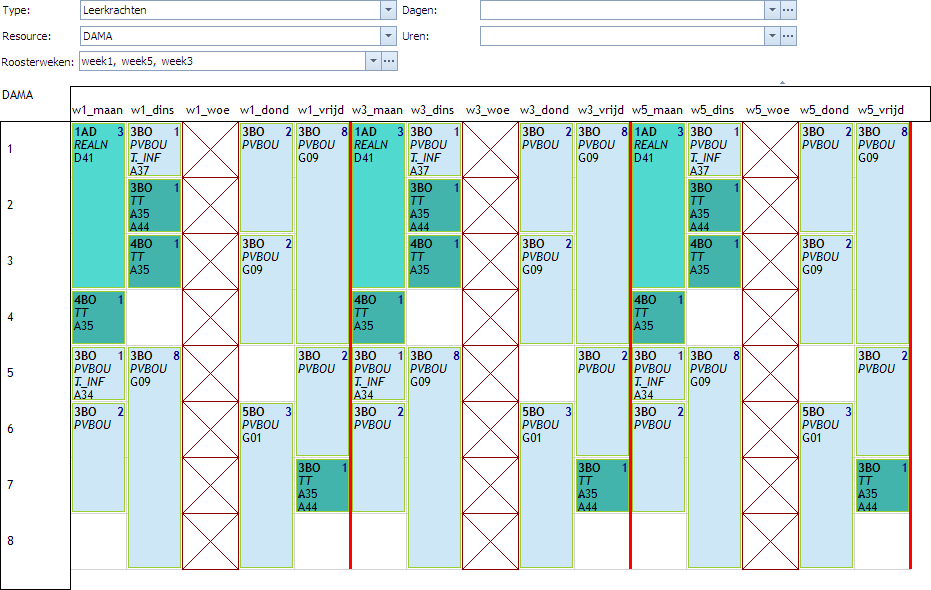Viewport: 931px width, 590px height.
Task: Click the ellipsis button next to Dagen
Action: [x=788, y=10]
